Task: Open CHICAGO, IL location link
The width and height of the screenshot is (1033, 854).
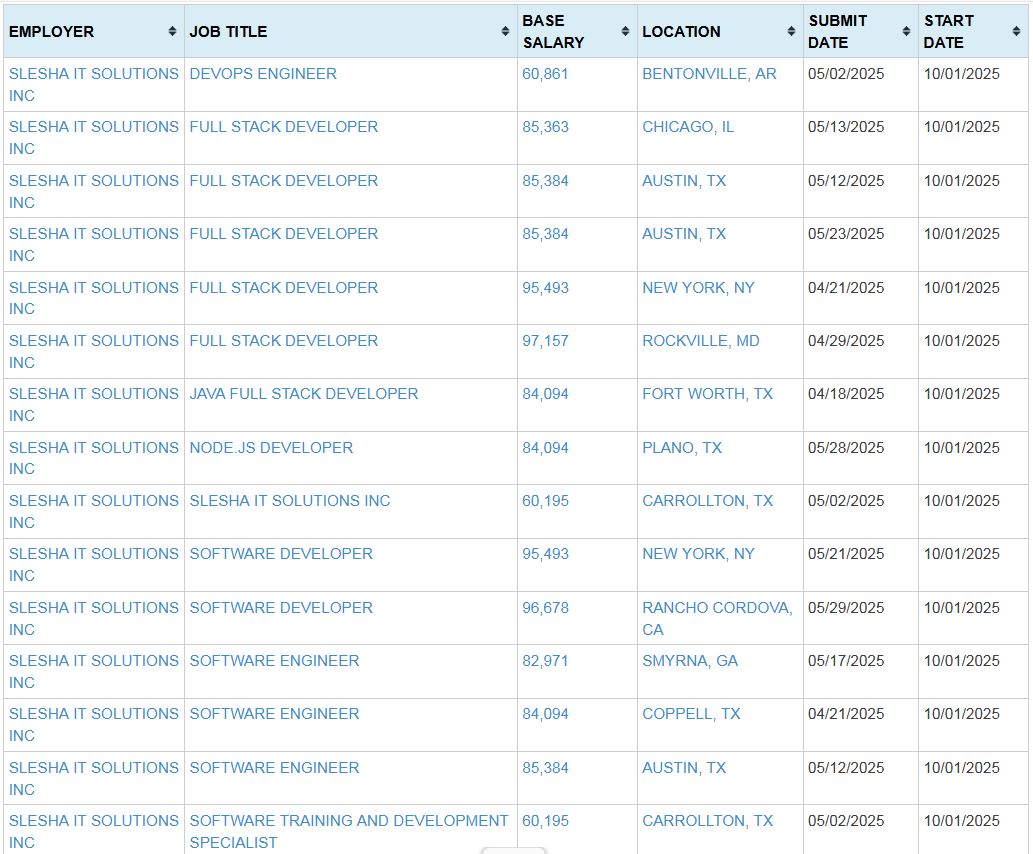Action: [688, 127]
